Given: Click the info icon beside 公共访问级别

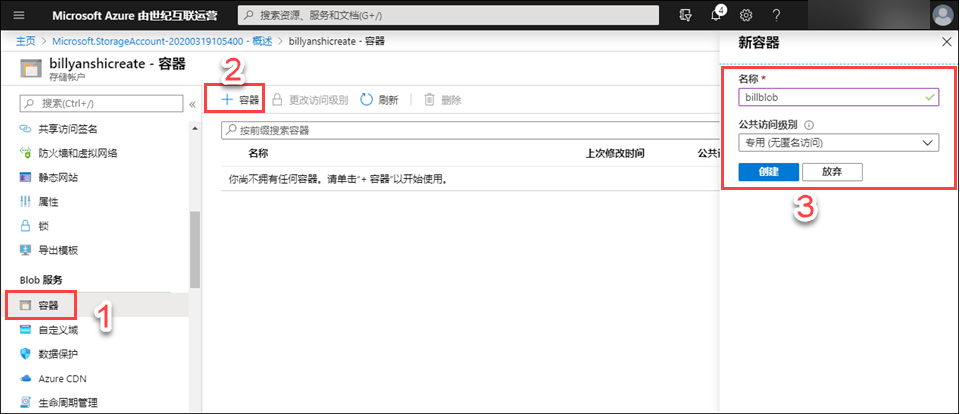Looking at the screenshot, I should 809,125.
